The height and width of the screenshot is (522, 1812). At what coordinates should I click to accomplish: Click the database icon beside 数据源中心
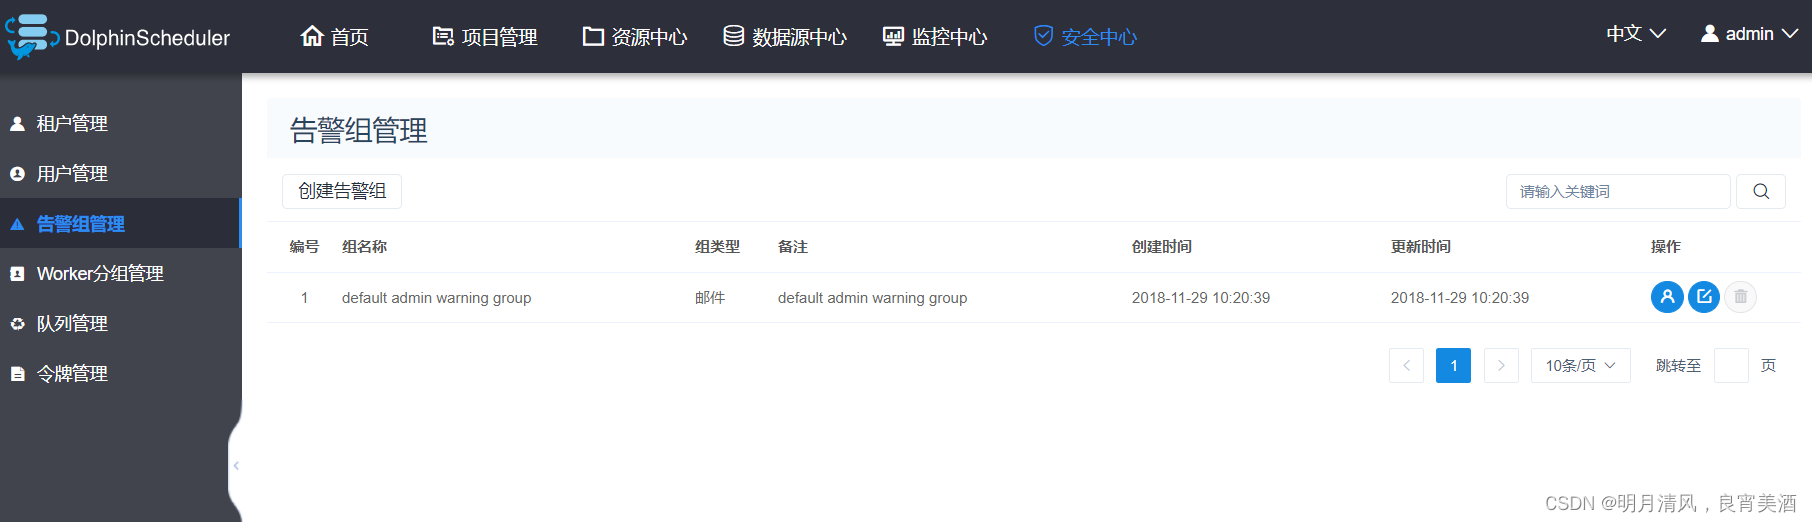[733, 36]
